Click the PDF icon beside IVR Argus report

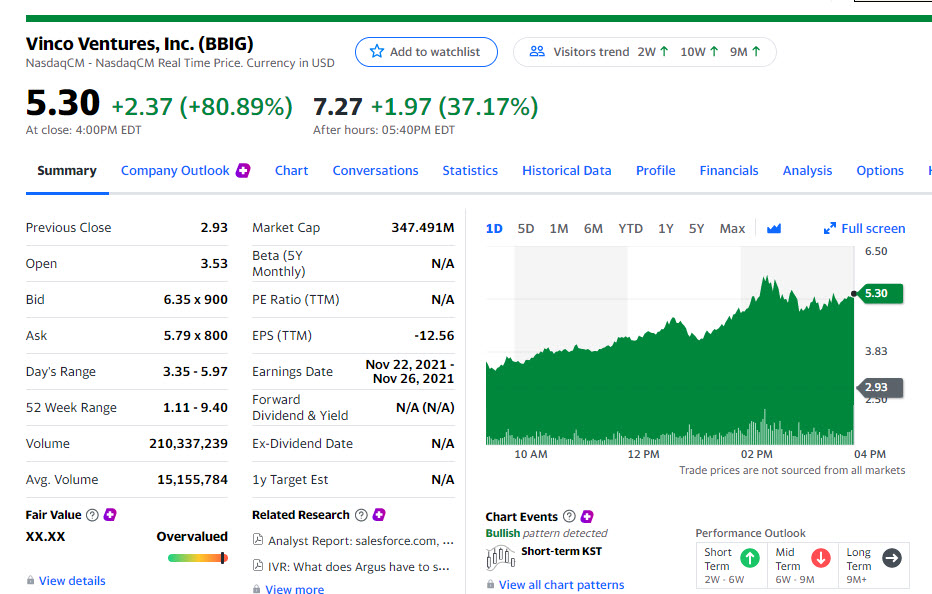pyautogui.click(x=258, y=565)
